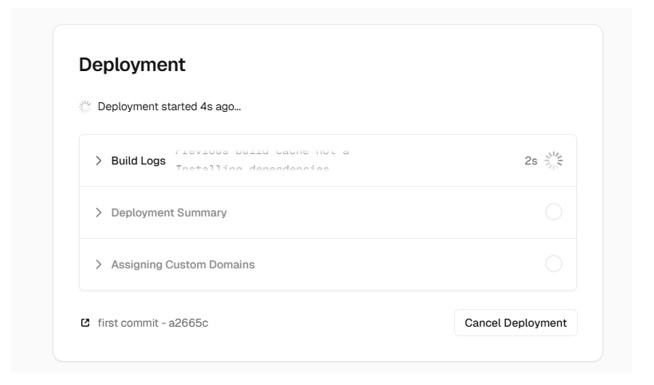
Task: Click the Build Logs loading spinner
Action: click(x=553, y=161)
